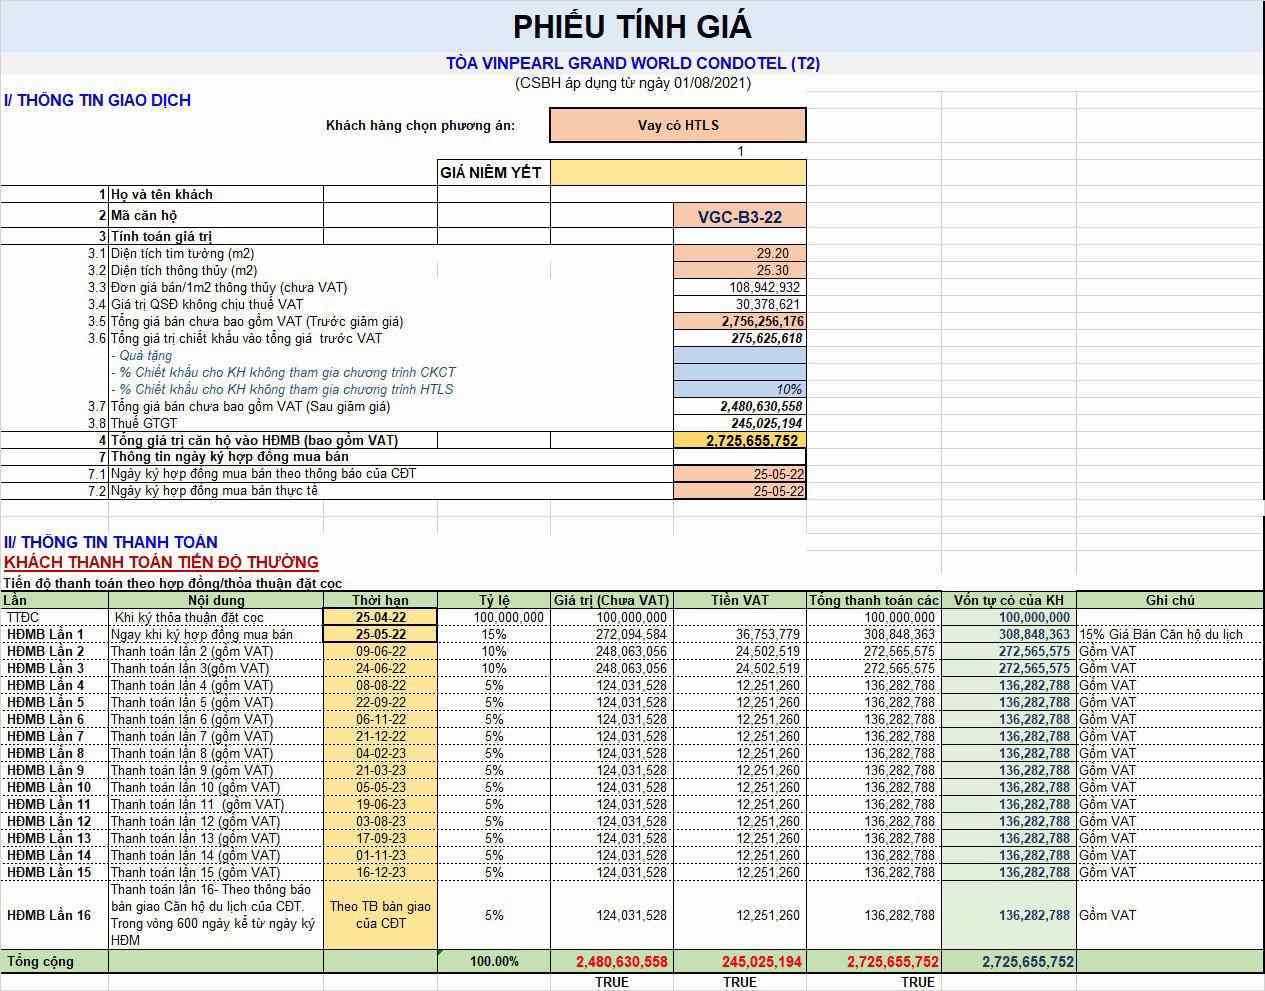This screenshot has height=991, width=1265.
Task: Click 'Tổng giá trị căn hộ vào HĐMB (bao gồm VAT)'
Action: tap(254, 441)
